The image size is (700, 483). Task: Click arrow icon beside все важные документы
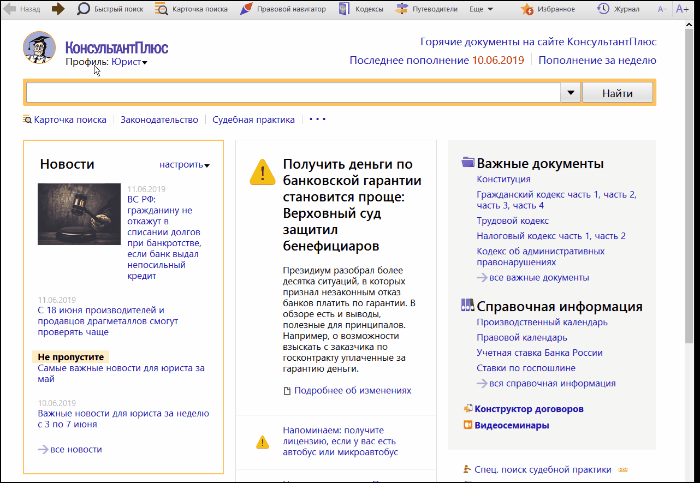click(x=482, y=277)
